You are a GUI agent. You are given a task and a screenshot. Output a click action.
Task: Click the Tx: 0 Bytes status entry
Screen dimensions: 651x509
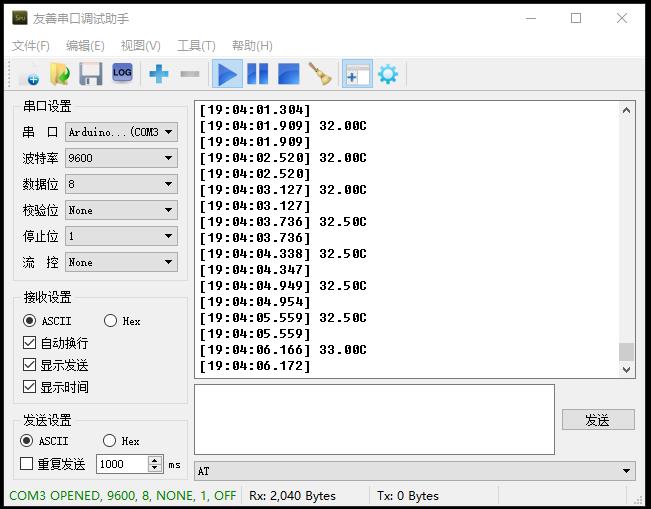(408, 496)
